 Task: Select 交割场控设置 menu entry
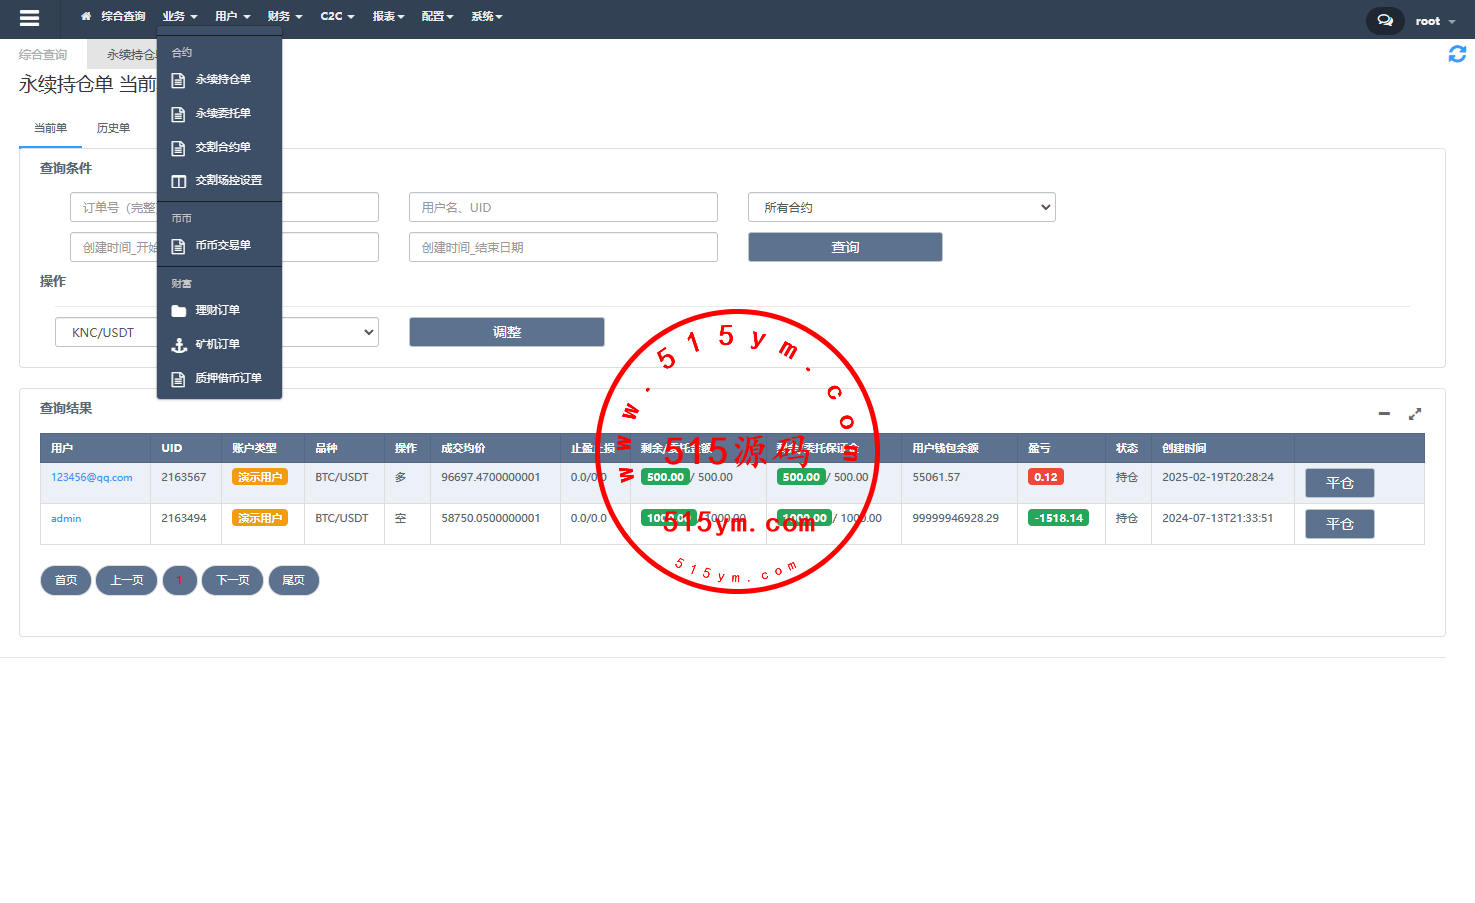(228, 181)
